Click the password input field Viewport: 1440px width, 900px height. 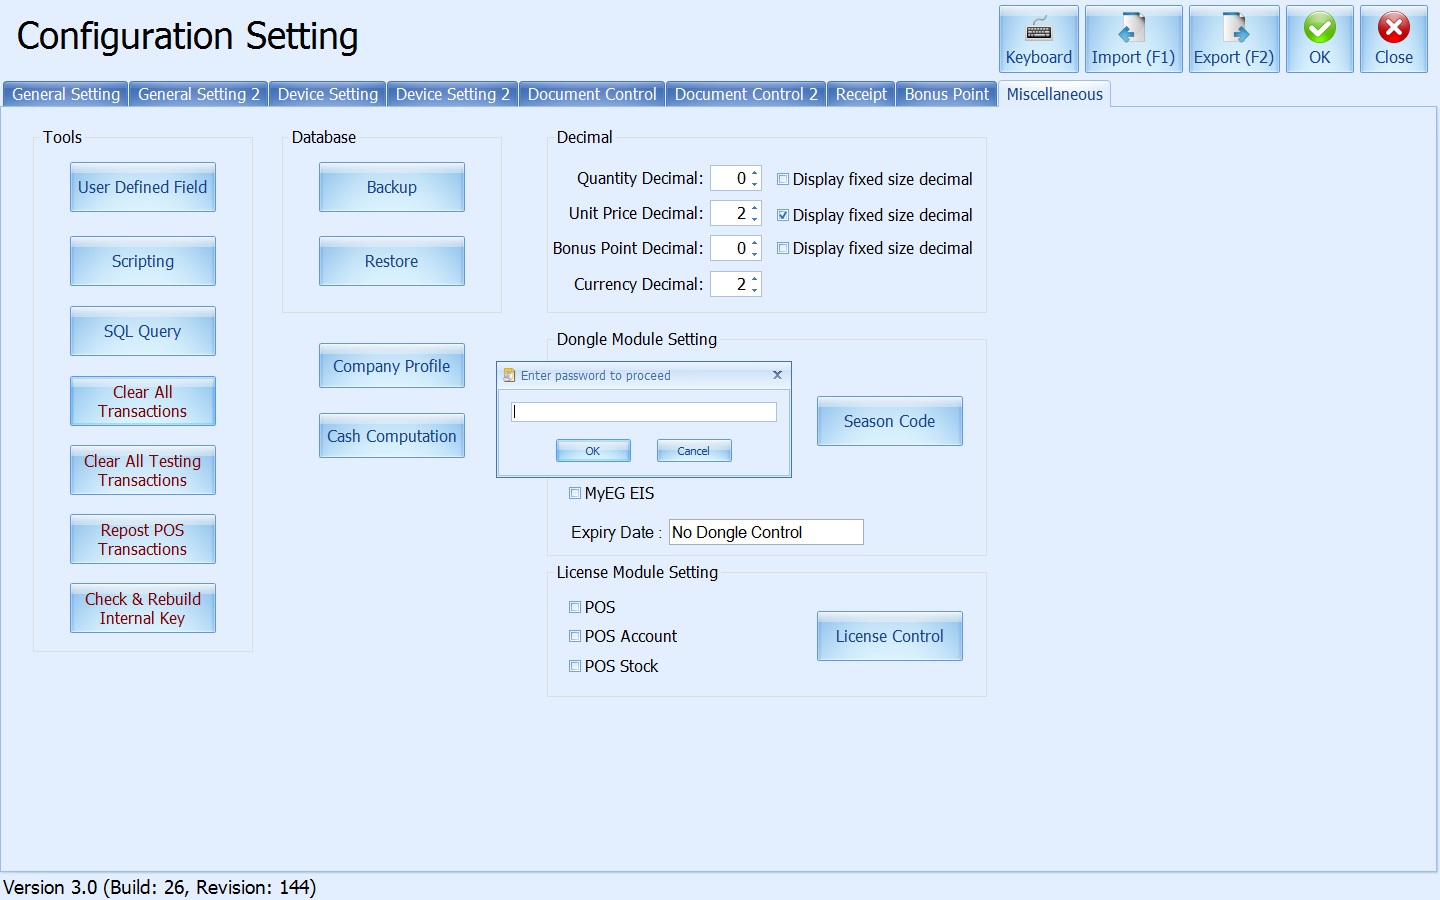pos(643,412)
